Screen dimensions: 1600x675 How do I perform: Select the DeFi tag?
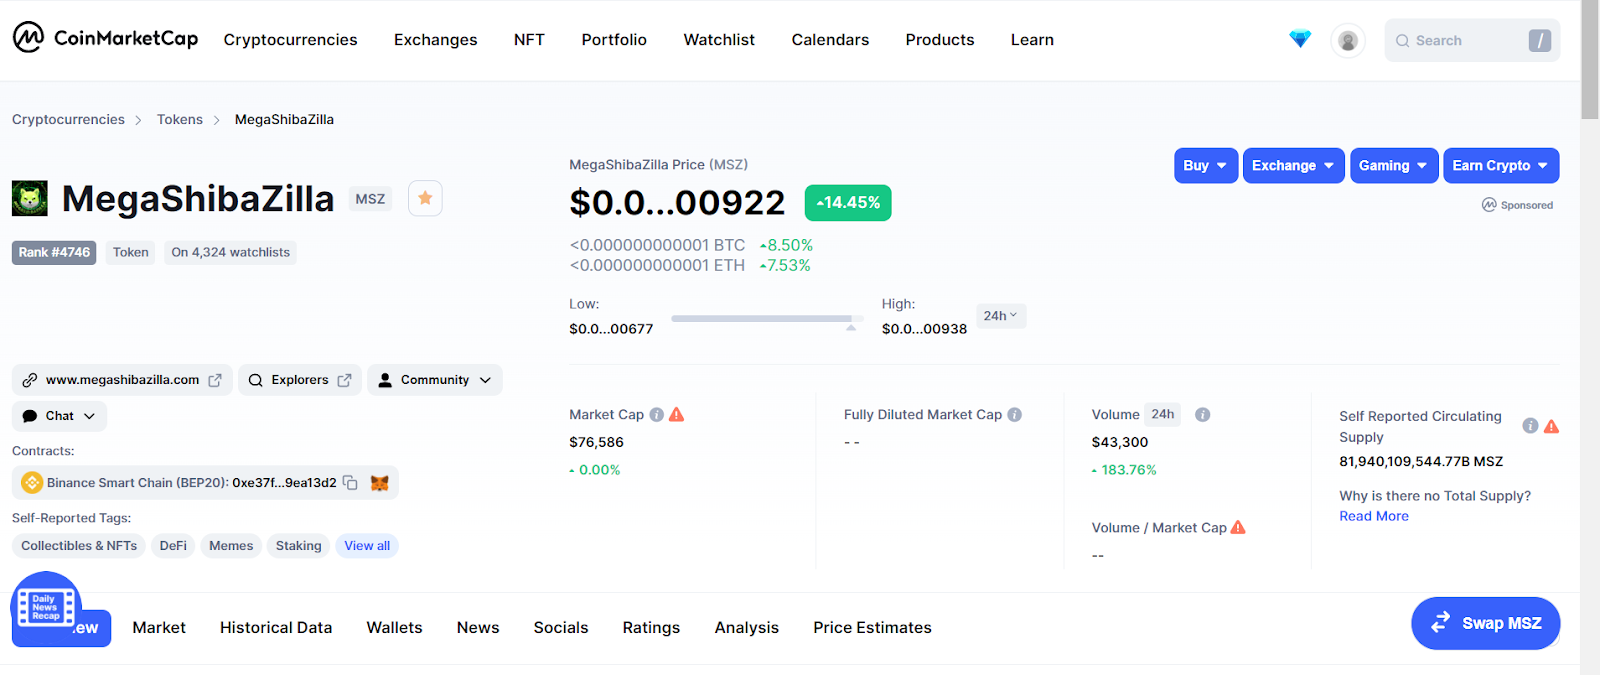173,546
